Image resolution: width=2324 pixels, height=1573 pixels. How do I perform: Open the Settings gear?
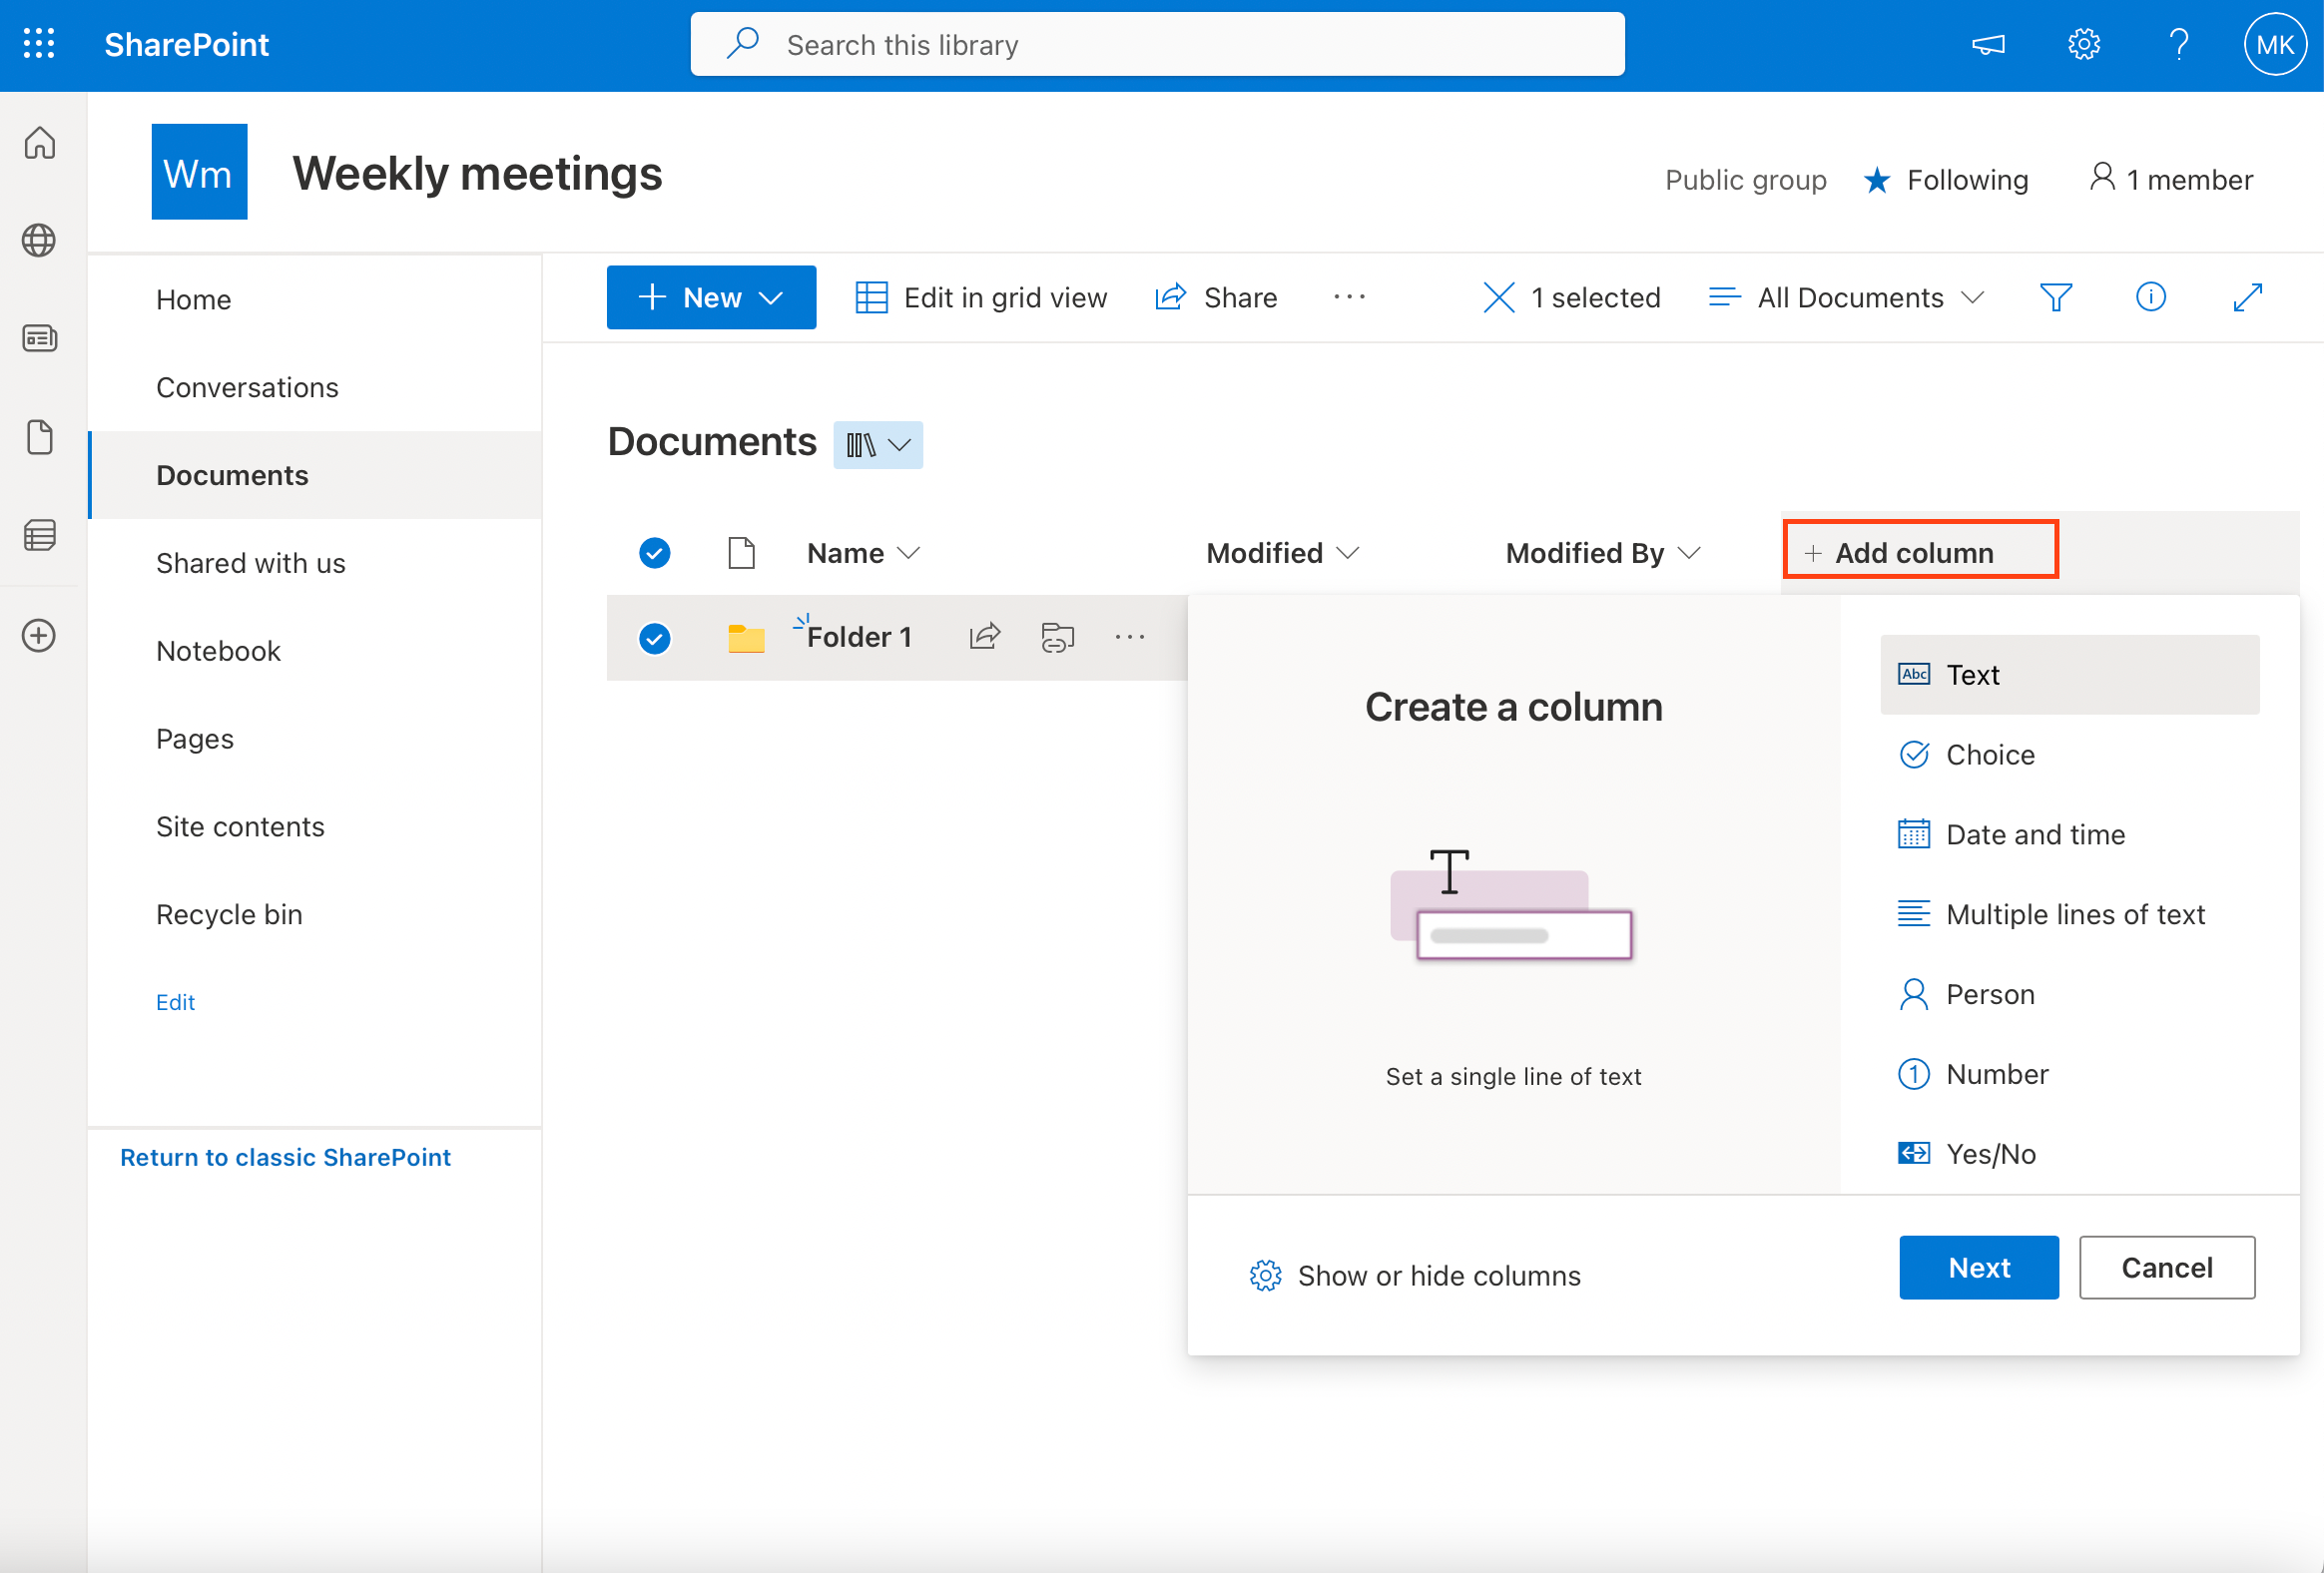click(2083, 44)
